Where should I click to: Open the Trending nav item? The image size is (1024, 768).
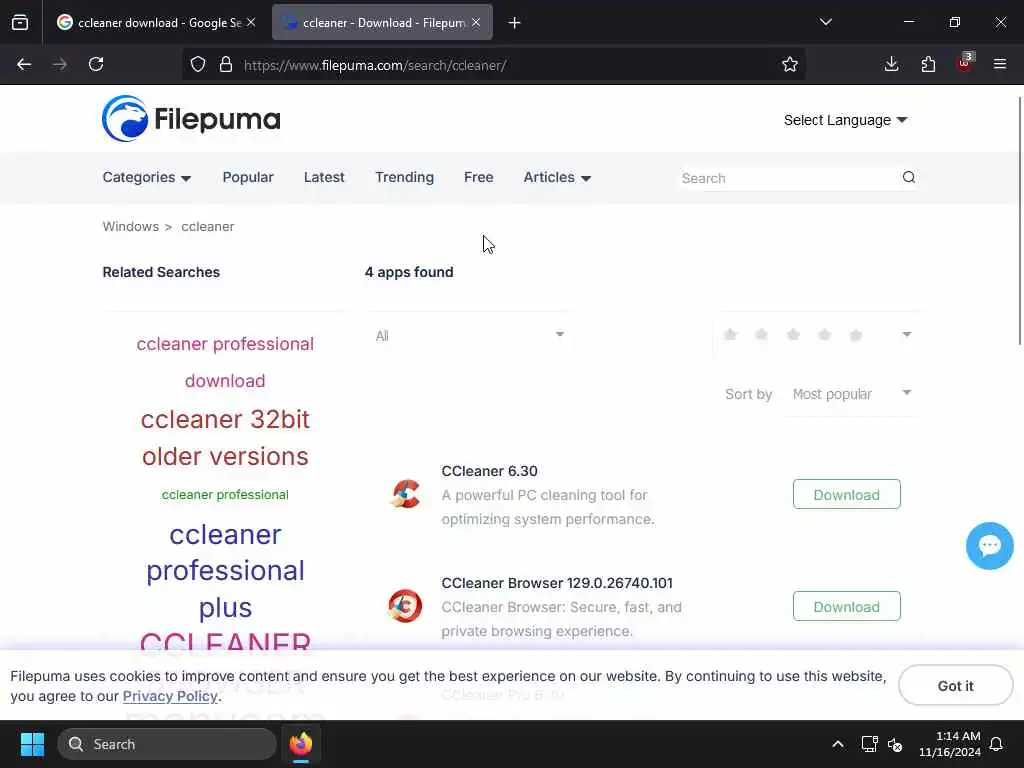[404, 178]
